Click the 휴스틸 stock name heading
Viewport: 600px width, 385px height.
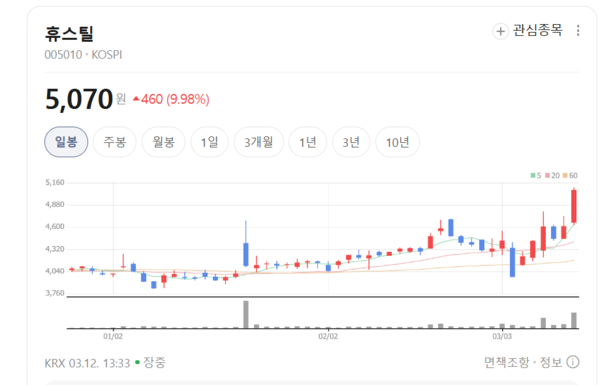(x=69, y=34)
